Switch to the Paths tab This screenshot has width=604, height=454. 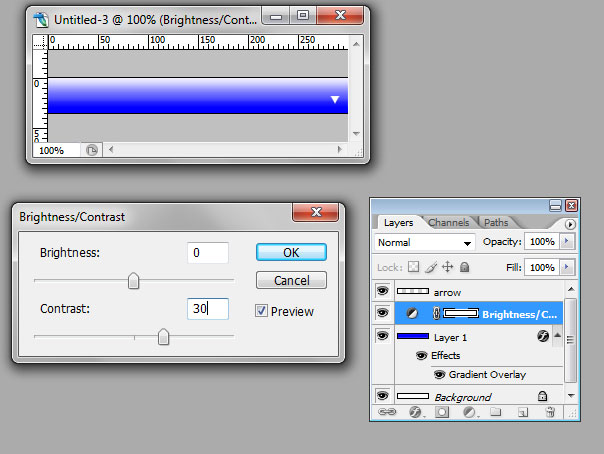pos(496,223)
